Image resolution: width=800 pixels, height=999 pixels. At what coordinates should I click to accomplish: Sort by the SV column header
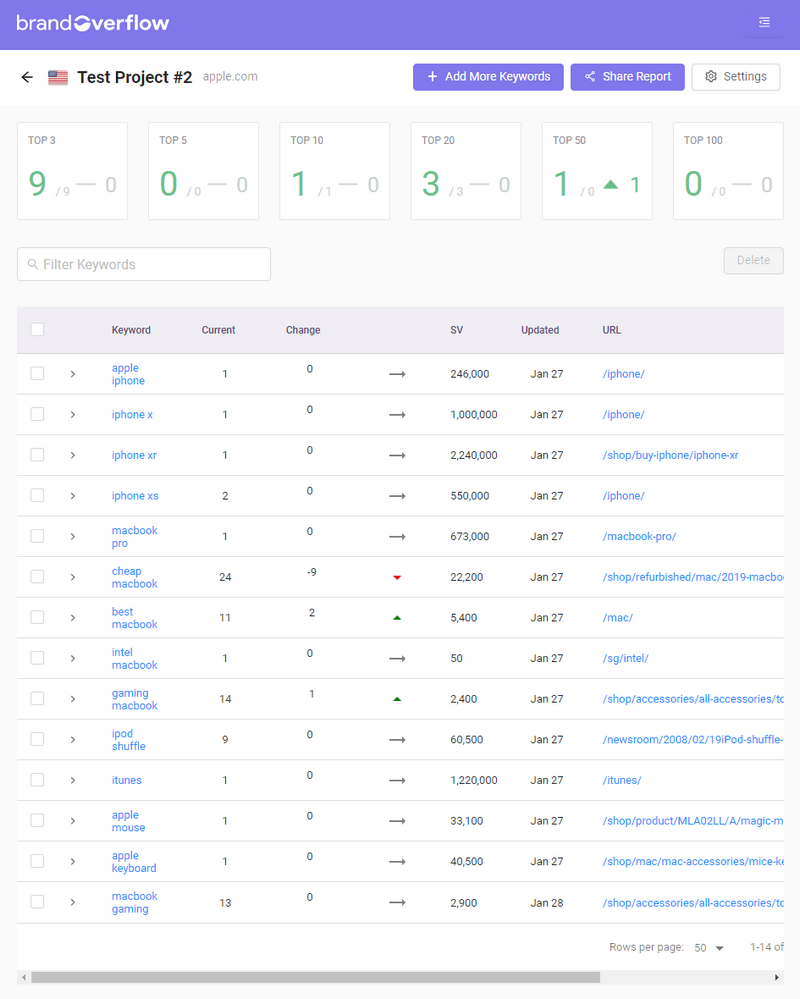456,330
